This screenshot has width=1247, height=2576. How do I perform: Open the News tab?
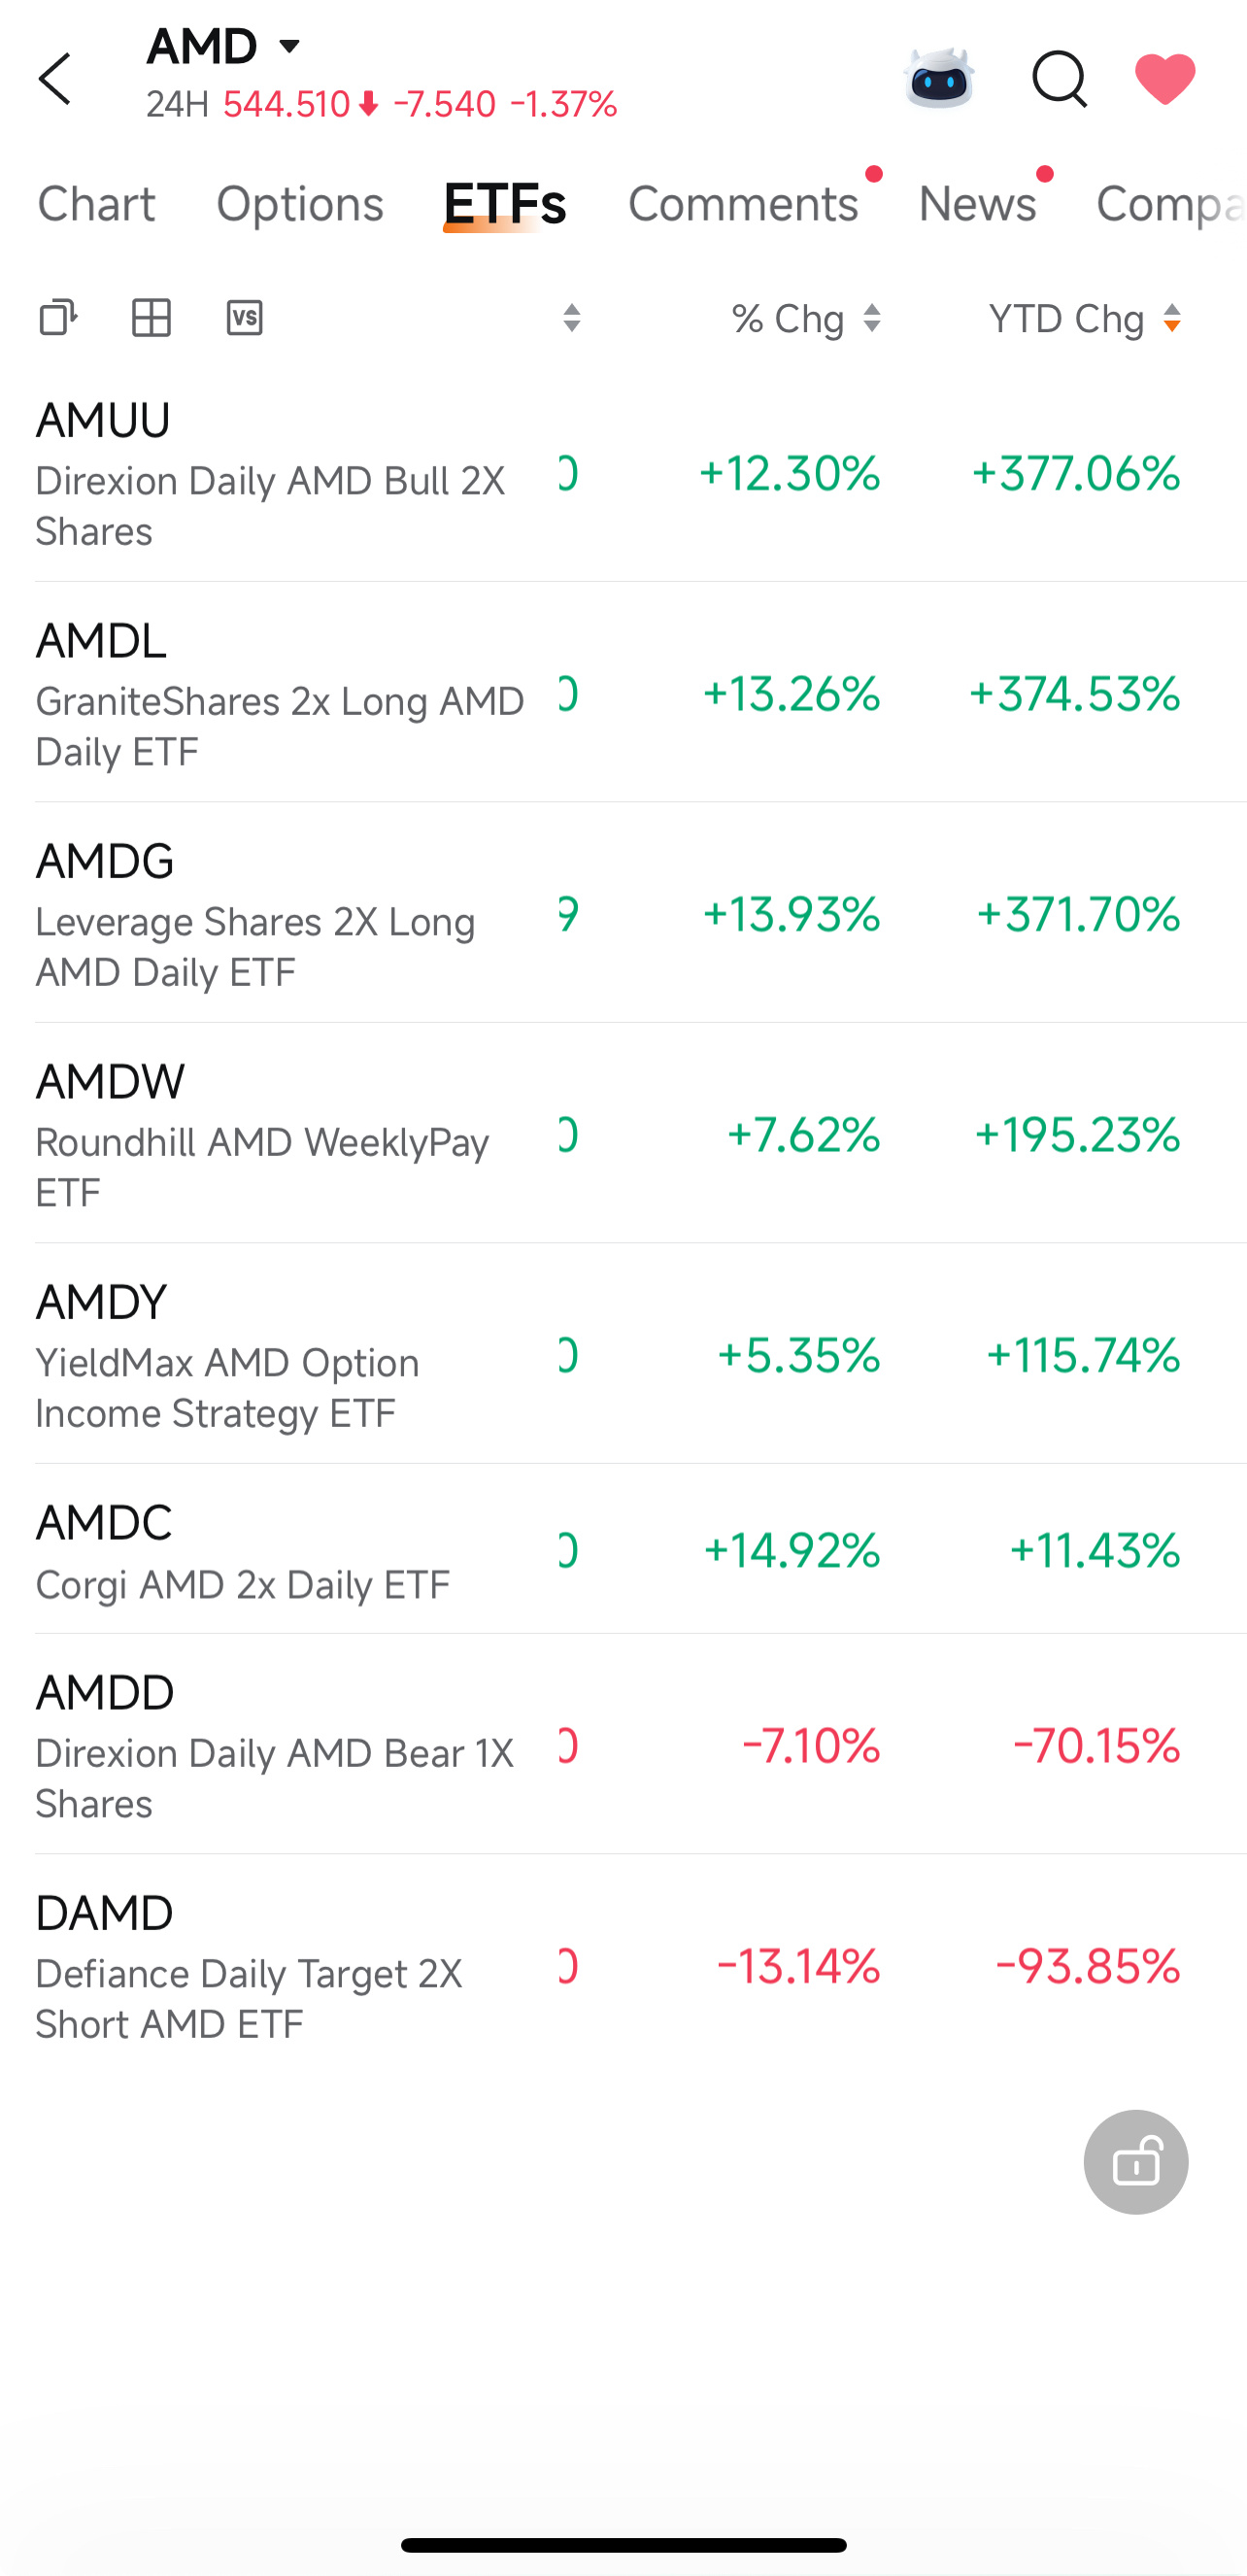(x=977, y=204)
